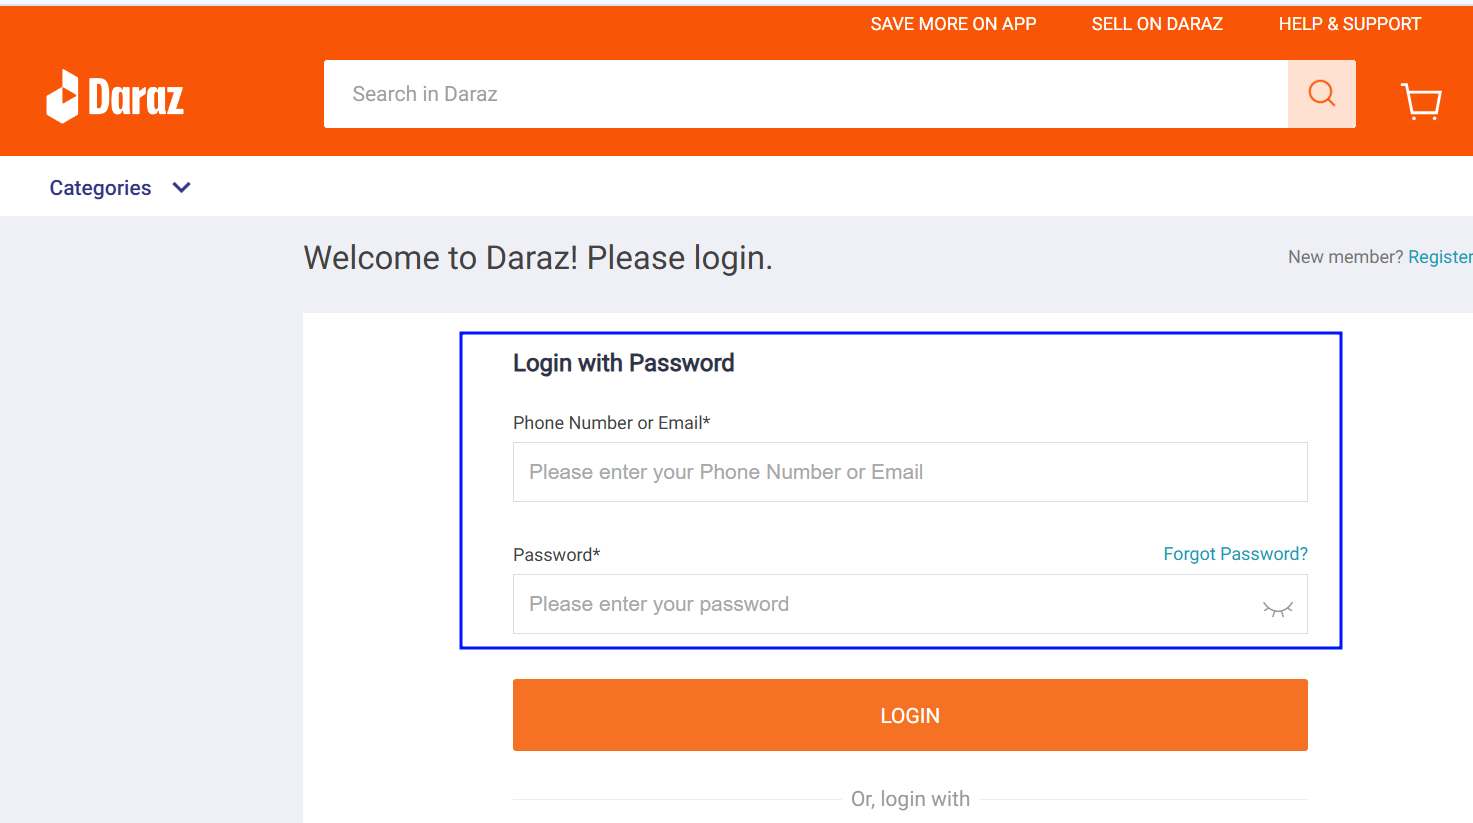Viewport: 1473px width, 823px height.
Task: Open the Categories menu label
Action: 100,188
